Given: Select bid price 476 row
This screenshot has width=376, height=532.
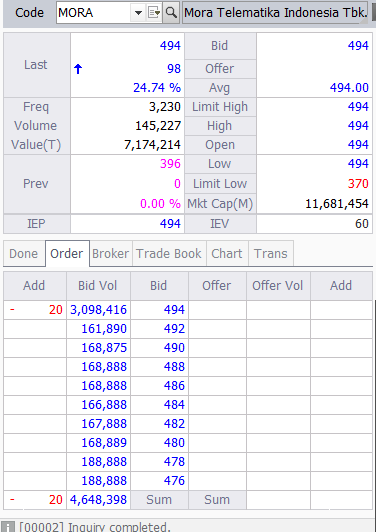Looking at the screenshot, I should pos(174,481).
